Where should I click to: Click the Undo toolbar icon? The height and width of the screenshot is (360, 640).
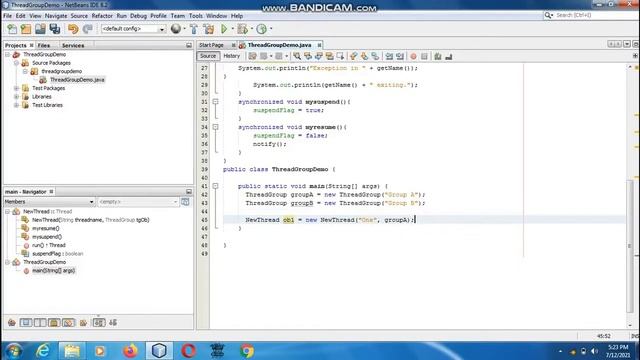click(x=73, y=29)
